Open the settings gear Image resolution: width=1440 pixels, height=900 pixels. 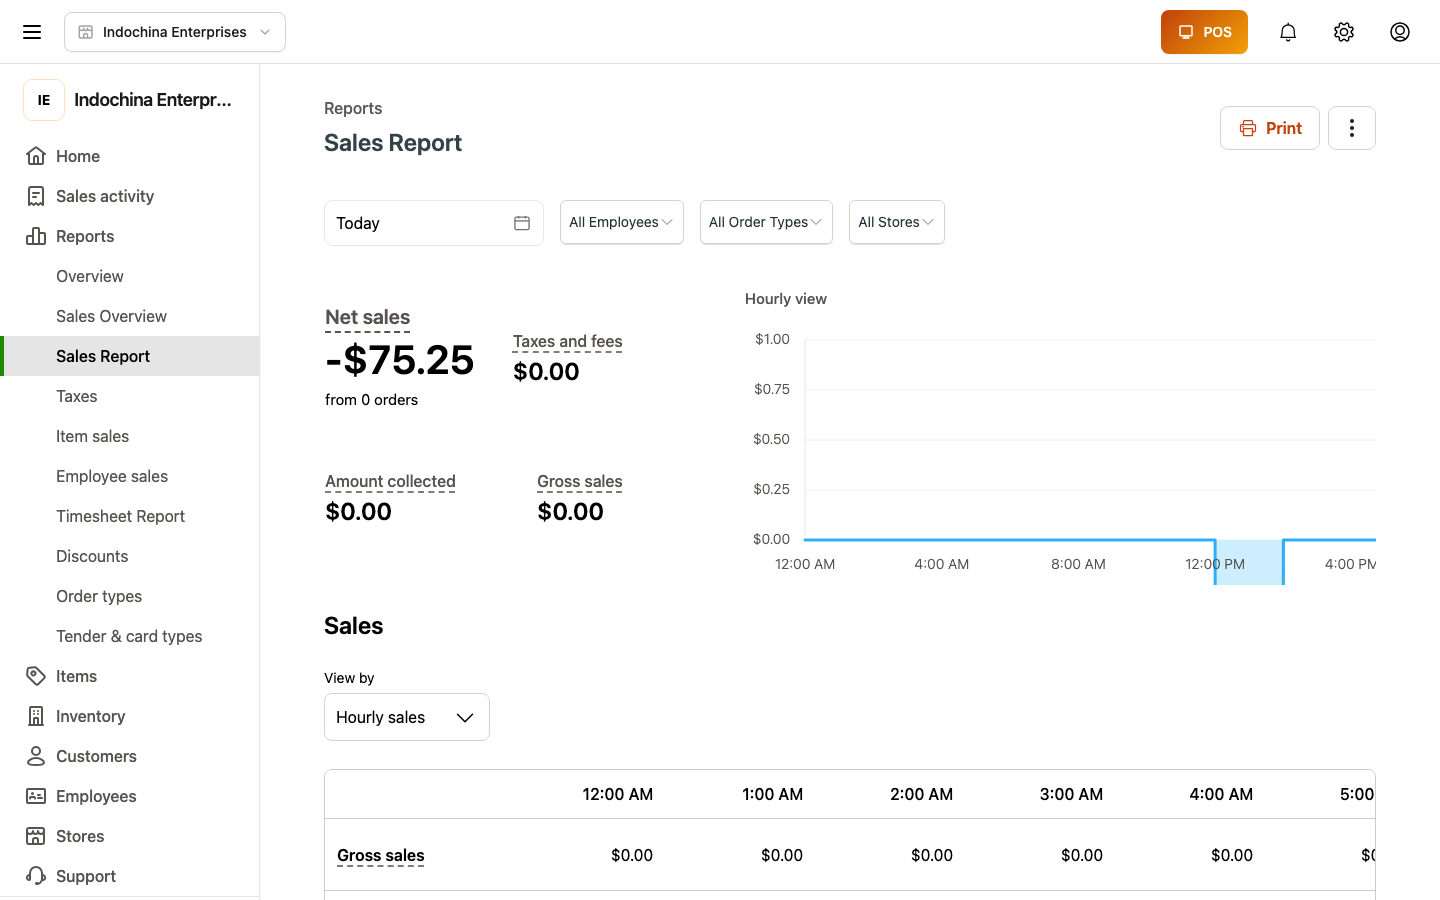pyautogui.click(x=1344, y=32)
